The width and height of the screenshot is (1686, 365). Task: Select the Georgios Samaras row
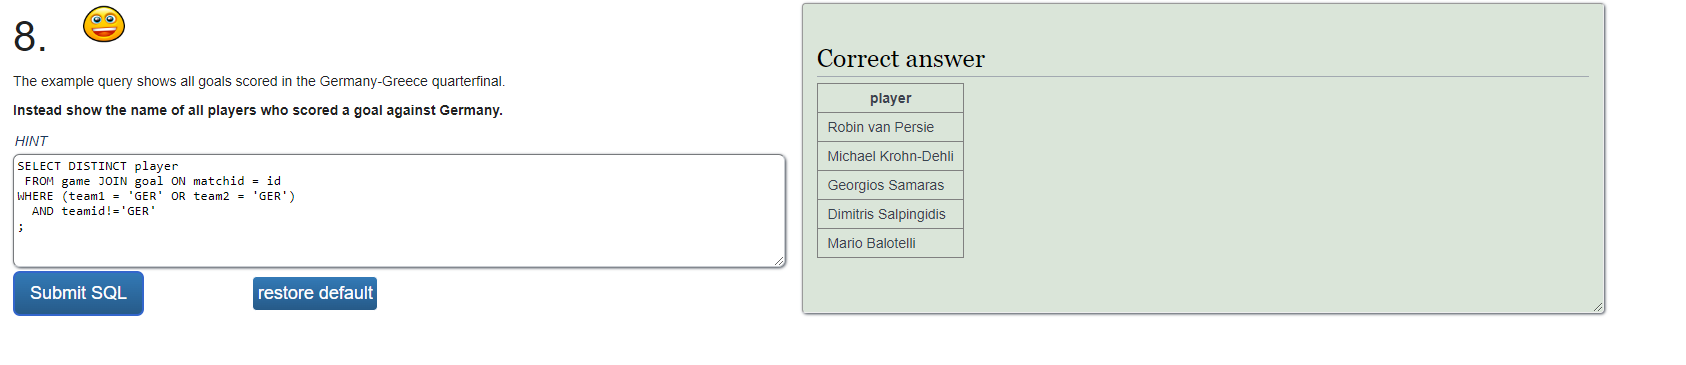(x=890, y=185)
